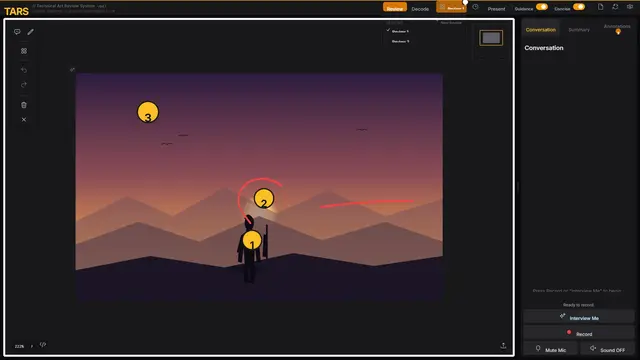Click the Present button

(x=496, y=9)
